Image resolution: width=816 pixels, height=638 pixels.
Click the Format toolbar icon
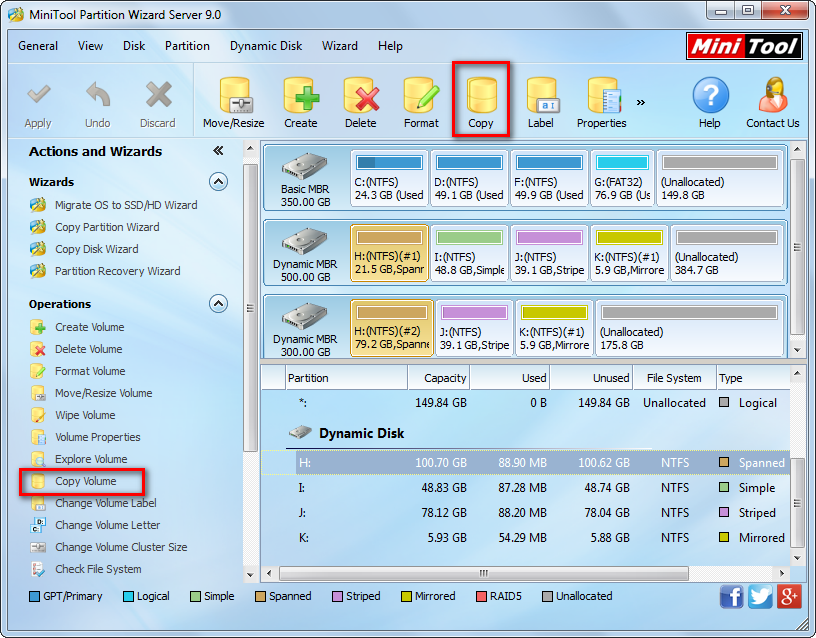tap(422, 95)
